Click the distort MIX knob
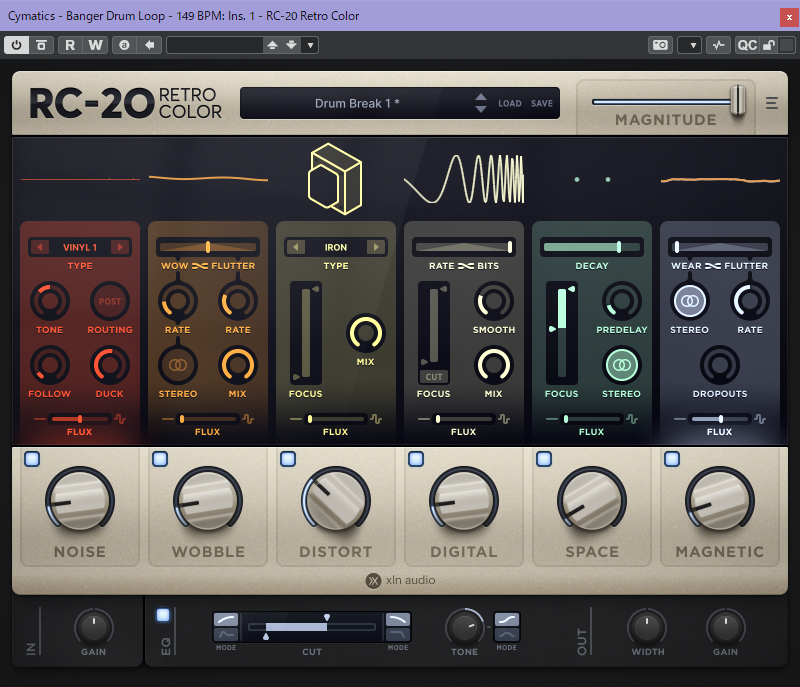The height and width of the screenshot is (687, 800). [x=365, y=333]
